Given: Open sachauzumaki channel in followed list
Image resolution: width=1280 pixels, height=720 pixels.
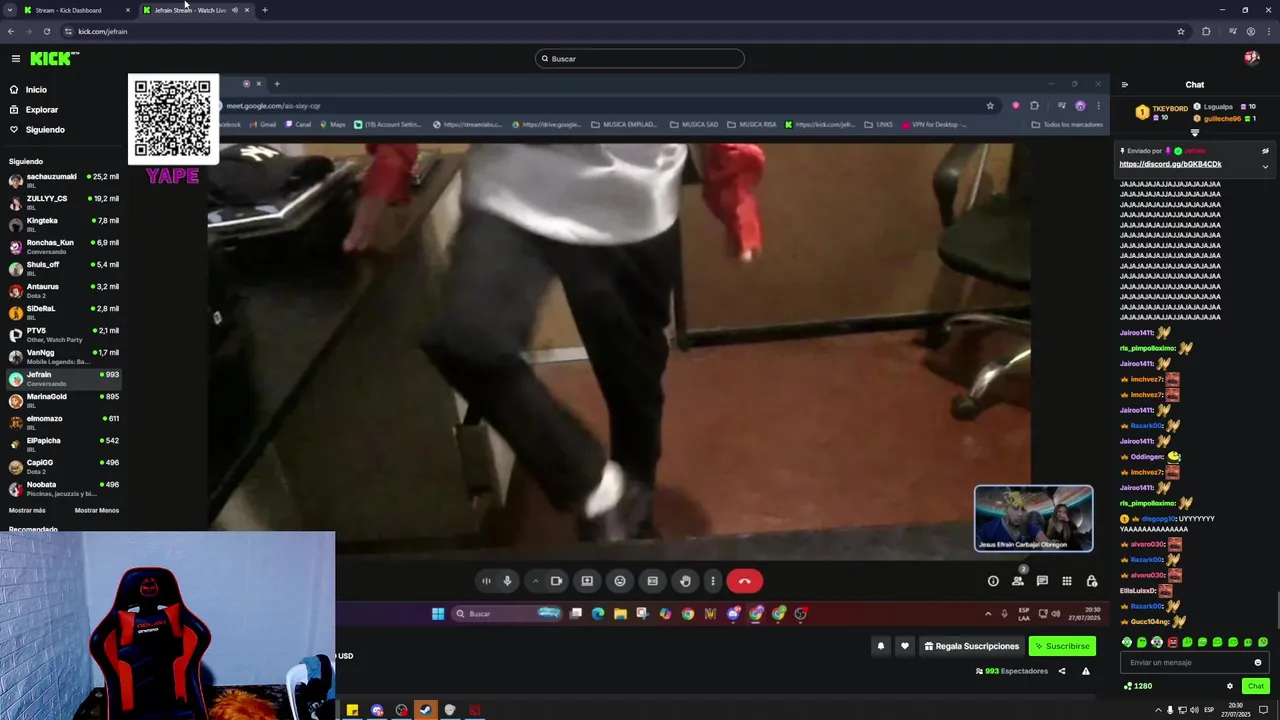Looking at the screenshot, I should click(x=64, y=179).
